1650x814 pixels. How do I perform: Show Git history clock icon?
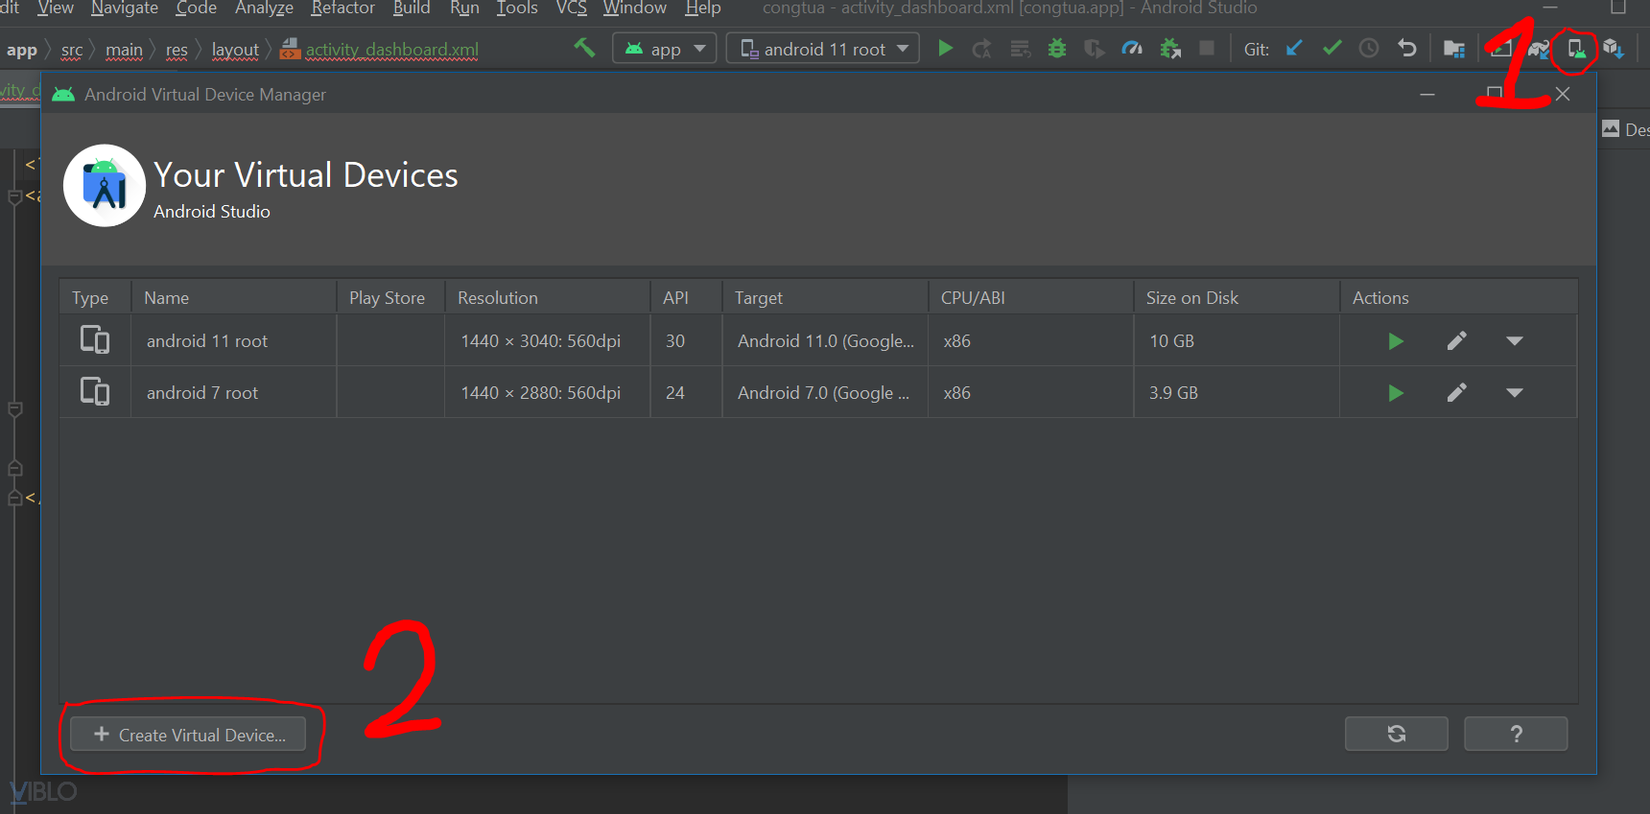pos(1369,48)
